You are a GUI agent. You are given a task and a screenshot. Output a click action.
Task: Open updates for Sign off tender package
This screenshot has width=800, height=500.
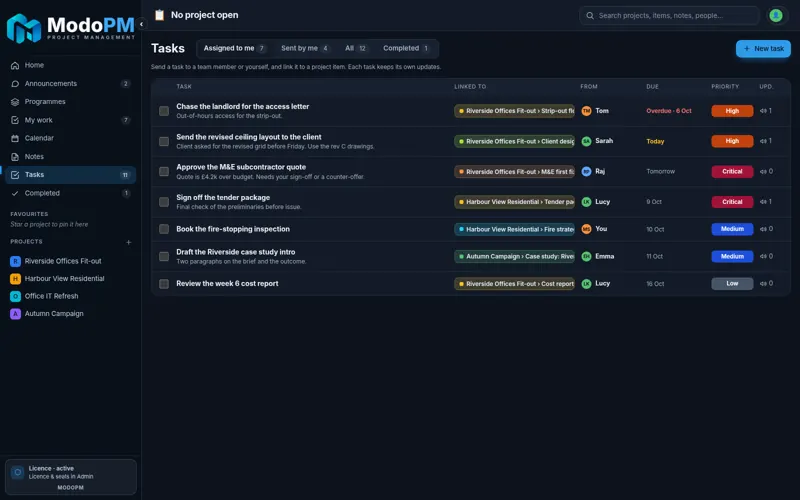(766, 202)
